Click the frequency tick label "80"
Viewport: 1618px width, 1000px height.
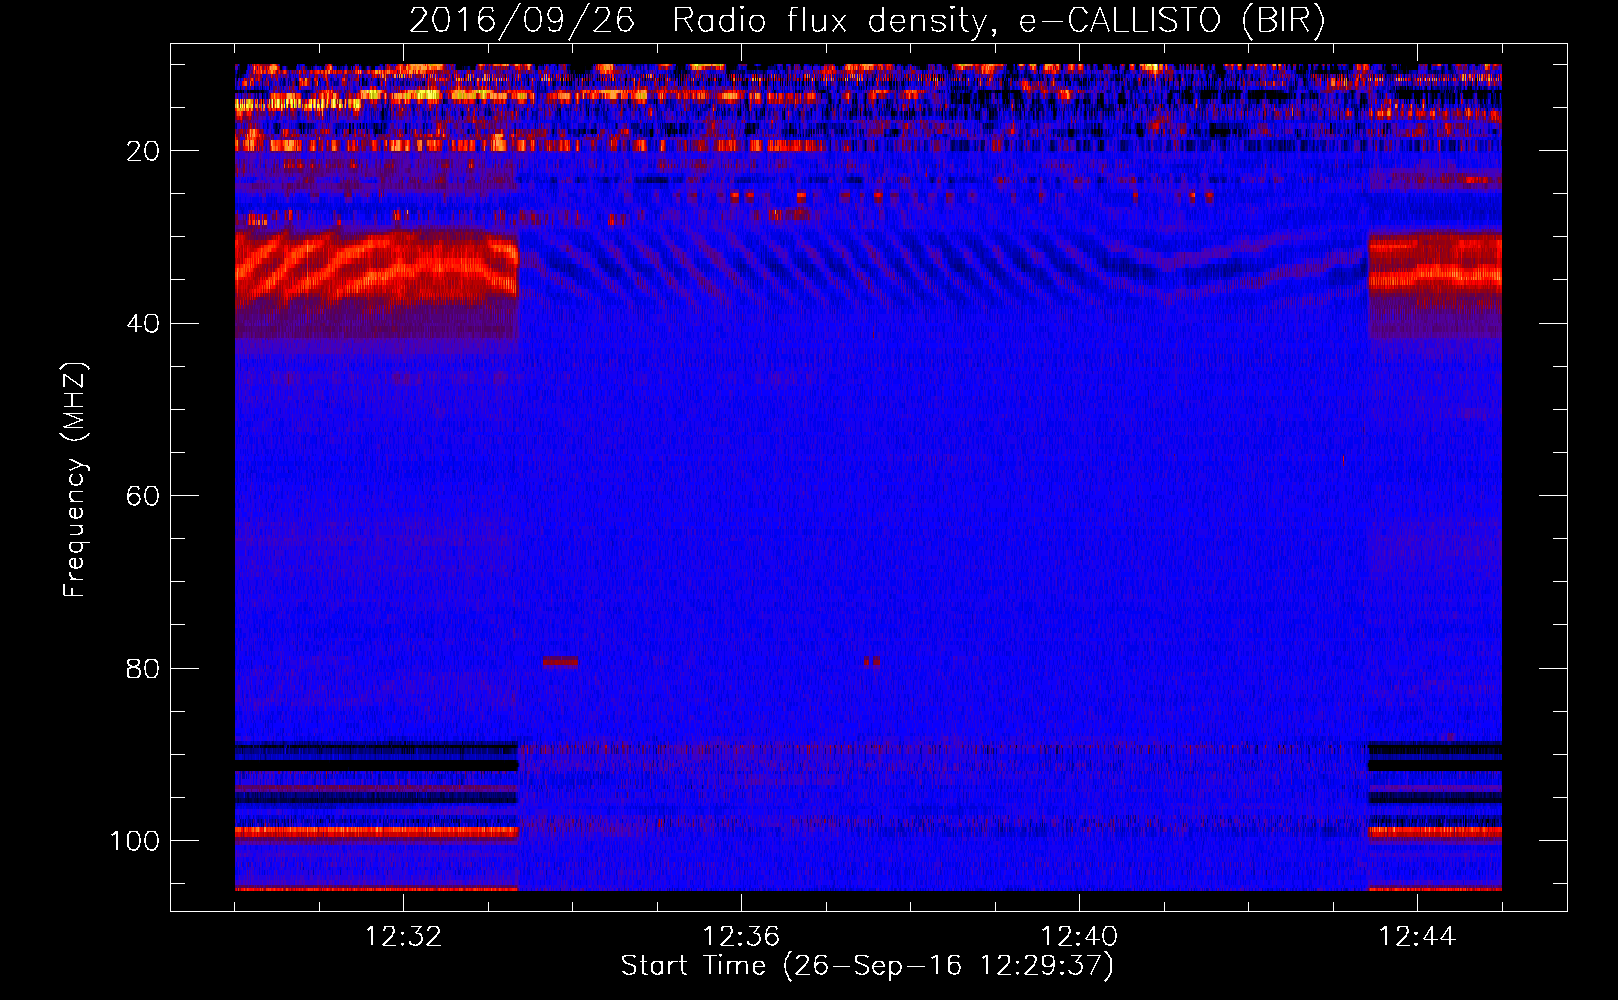144,668
